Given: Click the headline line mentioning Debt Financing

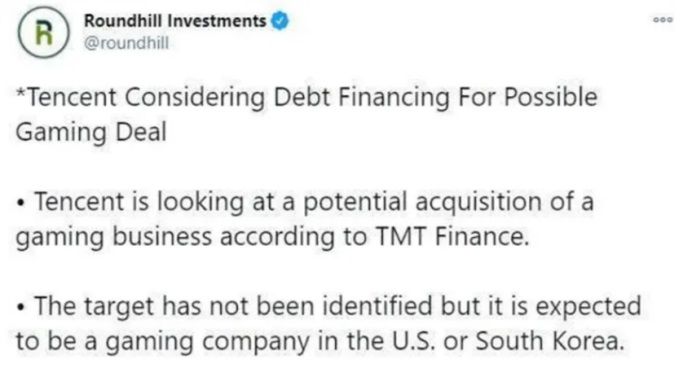Looking at the screenshot, I should click(x=307, y=98).
